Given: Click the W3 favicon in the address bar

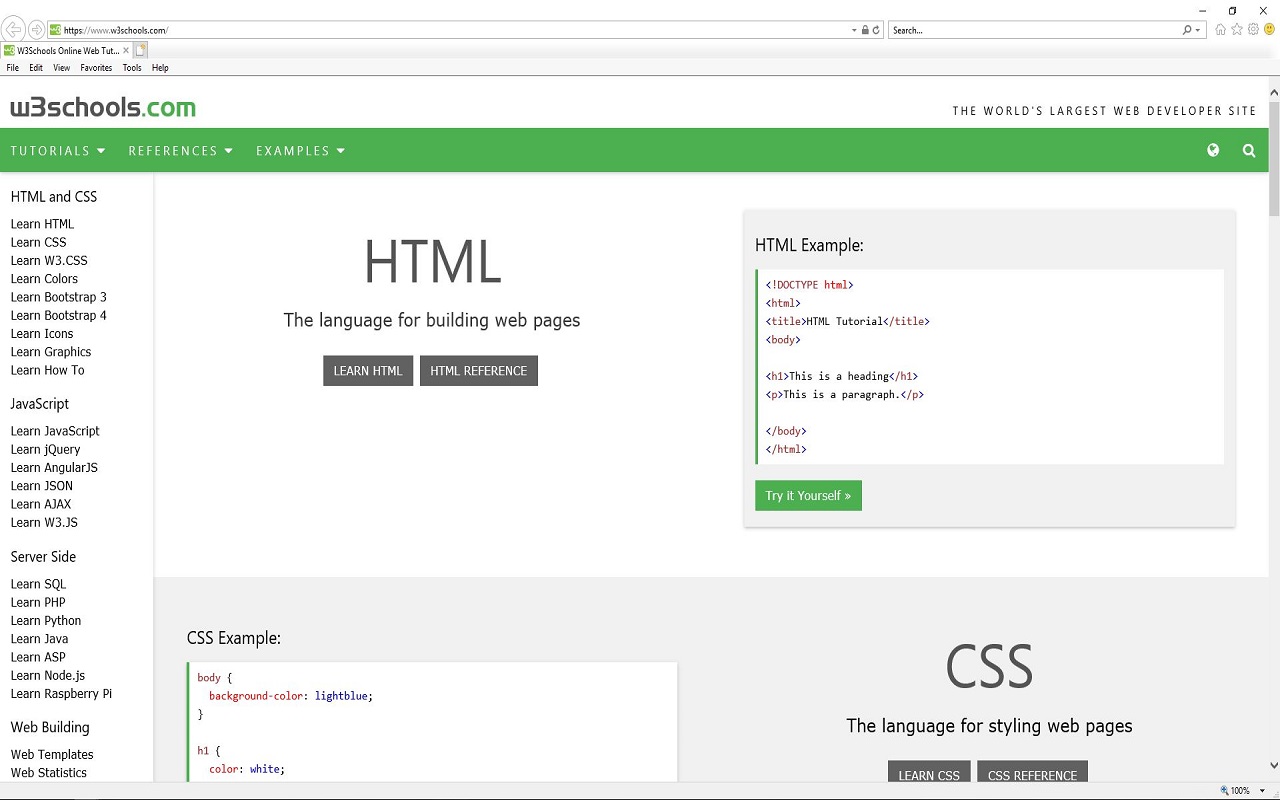Looking at the screenshot, I should [55, 30].
